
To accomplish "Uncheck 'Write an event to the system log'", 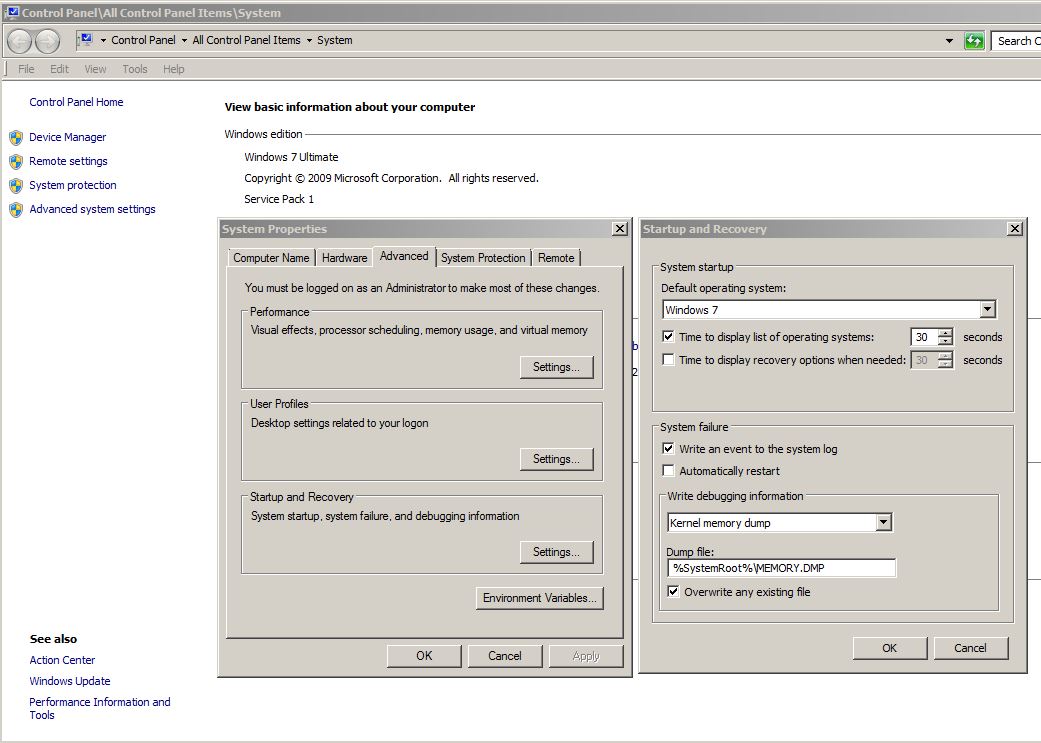I will point(668,448).
